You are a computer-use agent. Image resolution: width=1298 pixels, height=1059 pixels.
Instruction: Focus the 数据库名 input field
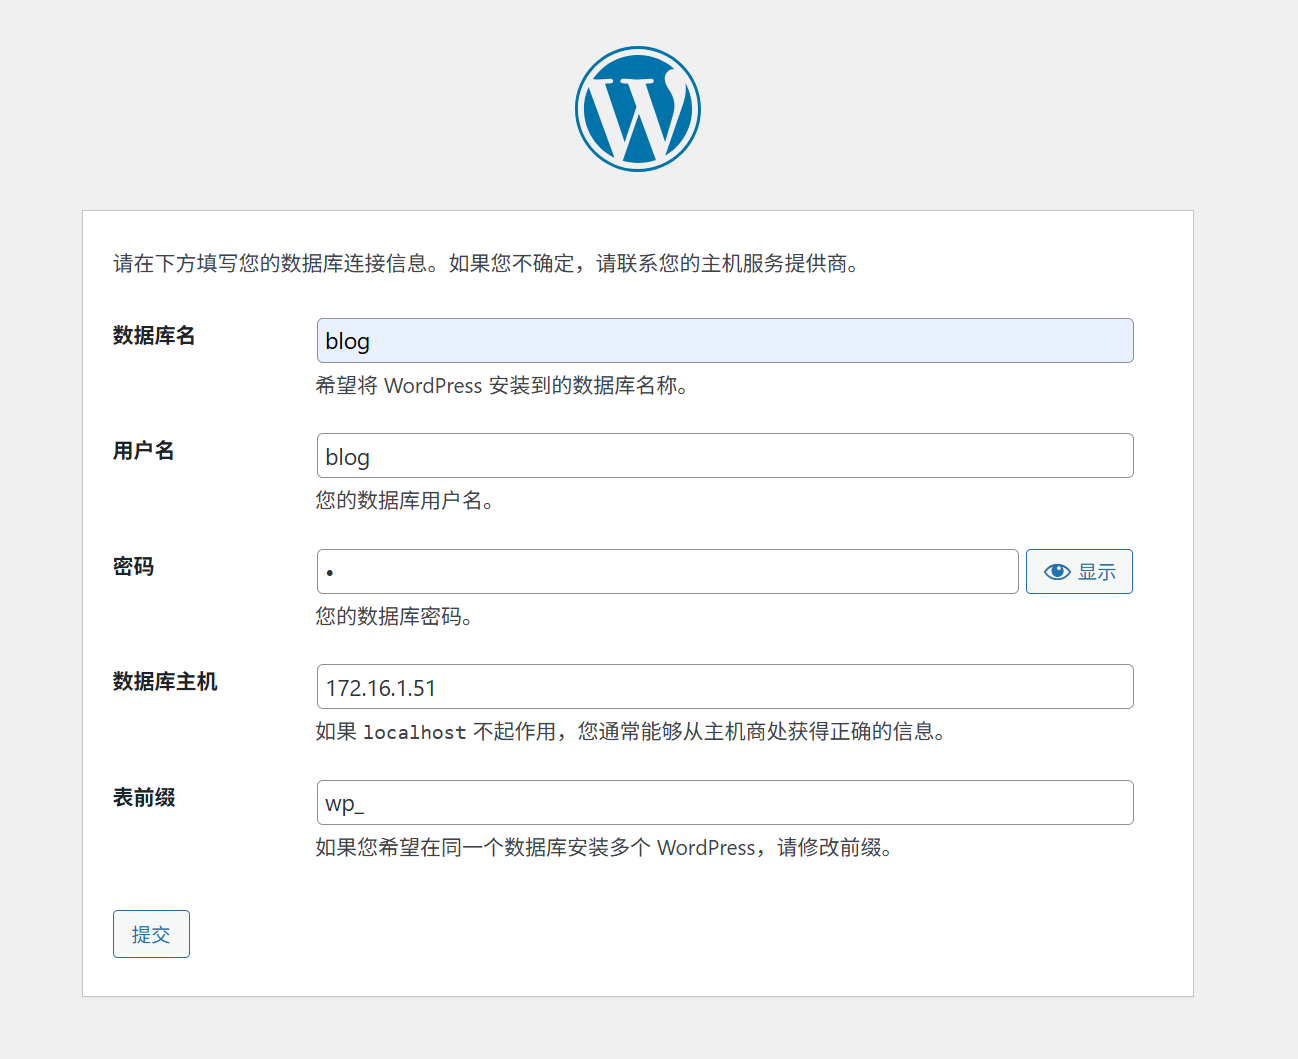pyautogui.click(x=725, y=341)
